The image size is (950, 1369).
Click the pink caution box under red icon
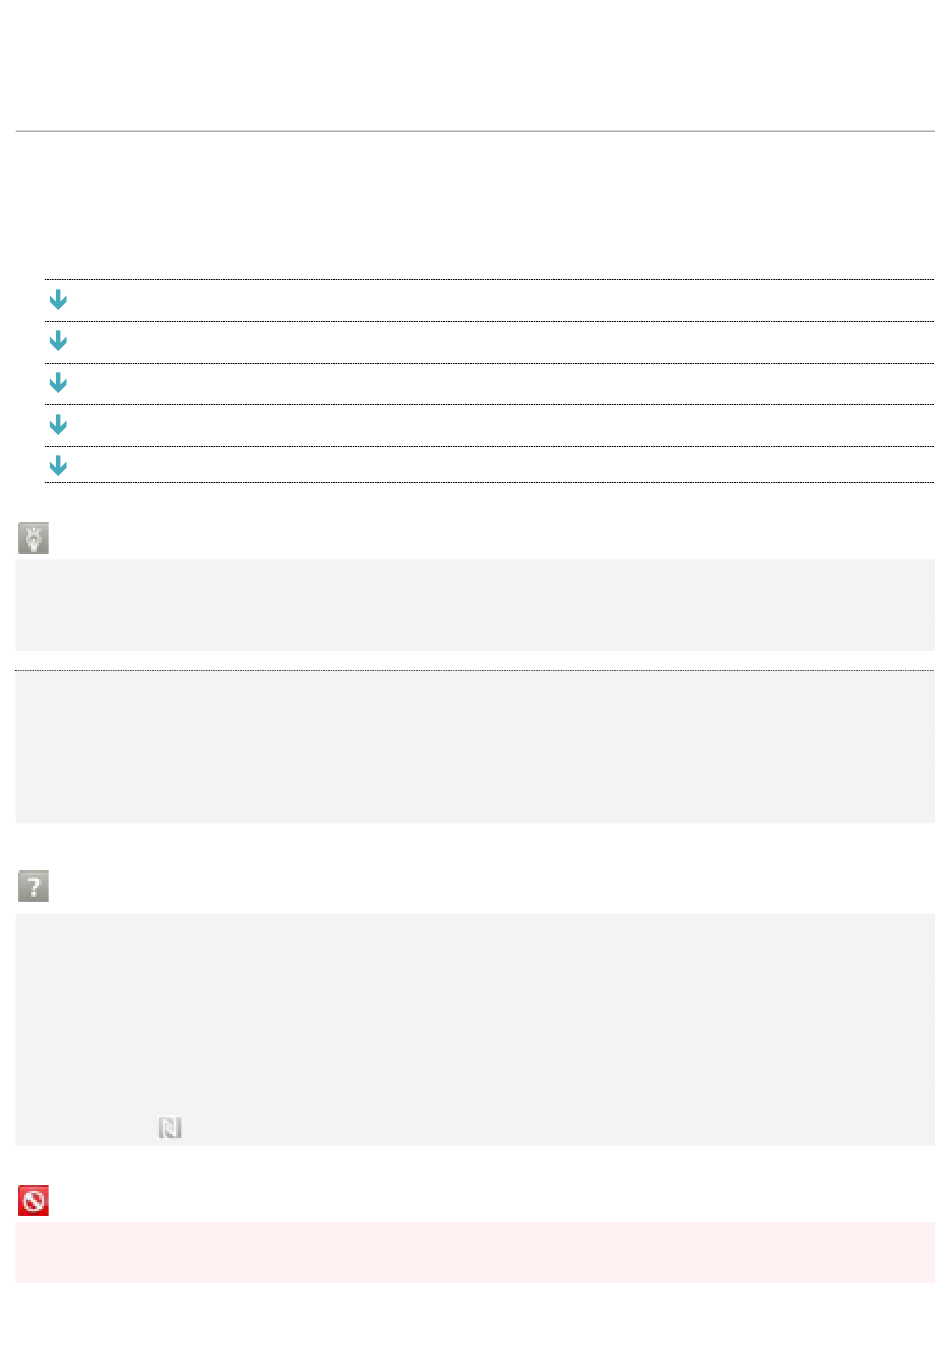click(x=475, y=1252)
